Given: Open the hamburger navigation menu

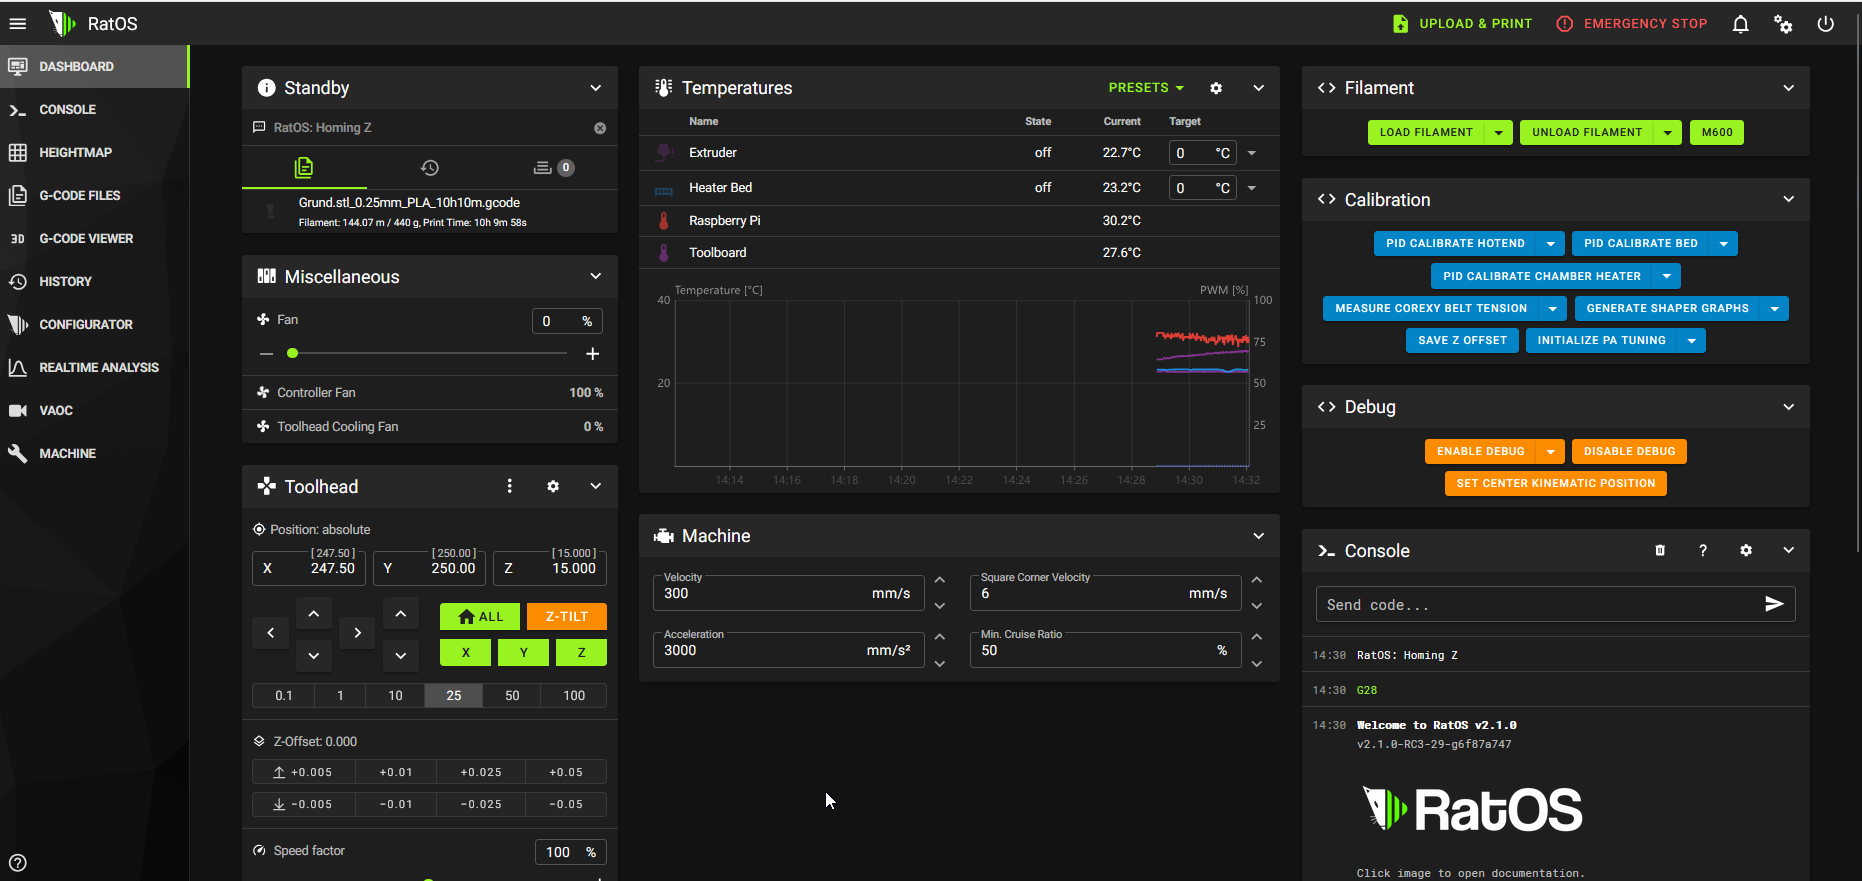Looking at the screenshot, I should point(18,24).
